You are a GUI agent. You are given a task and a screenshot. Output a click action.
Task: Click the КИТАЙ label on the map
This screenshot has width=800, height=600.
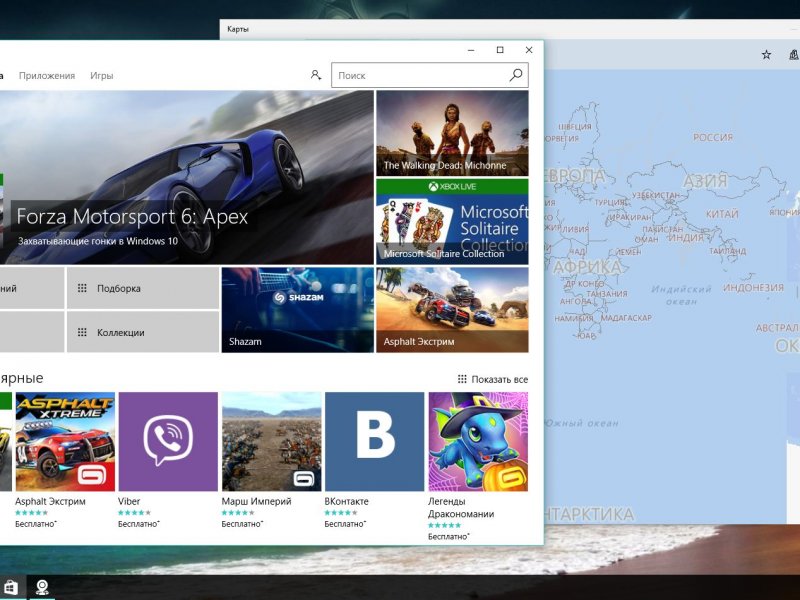722,214
